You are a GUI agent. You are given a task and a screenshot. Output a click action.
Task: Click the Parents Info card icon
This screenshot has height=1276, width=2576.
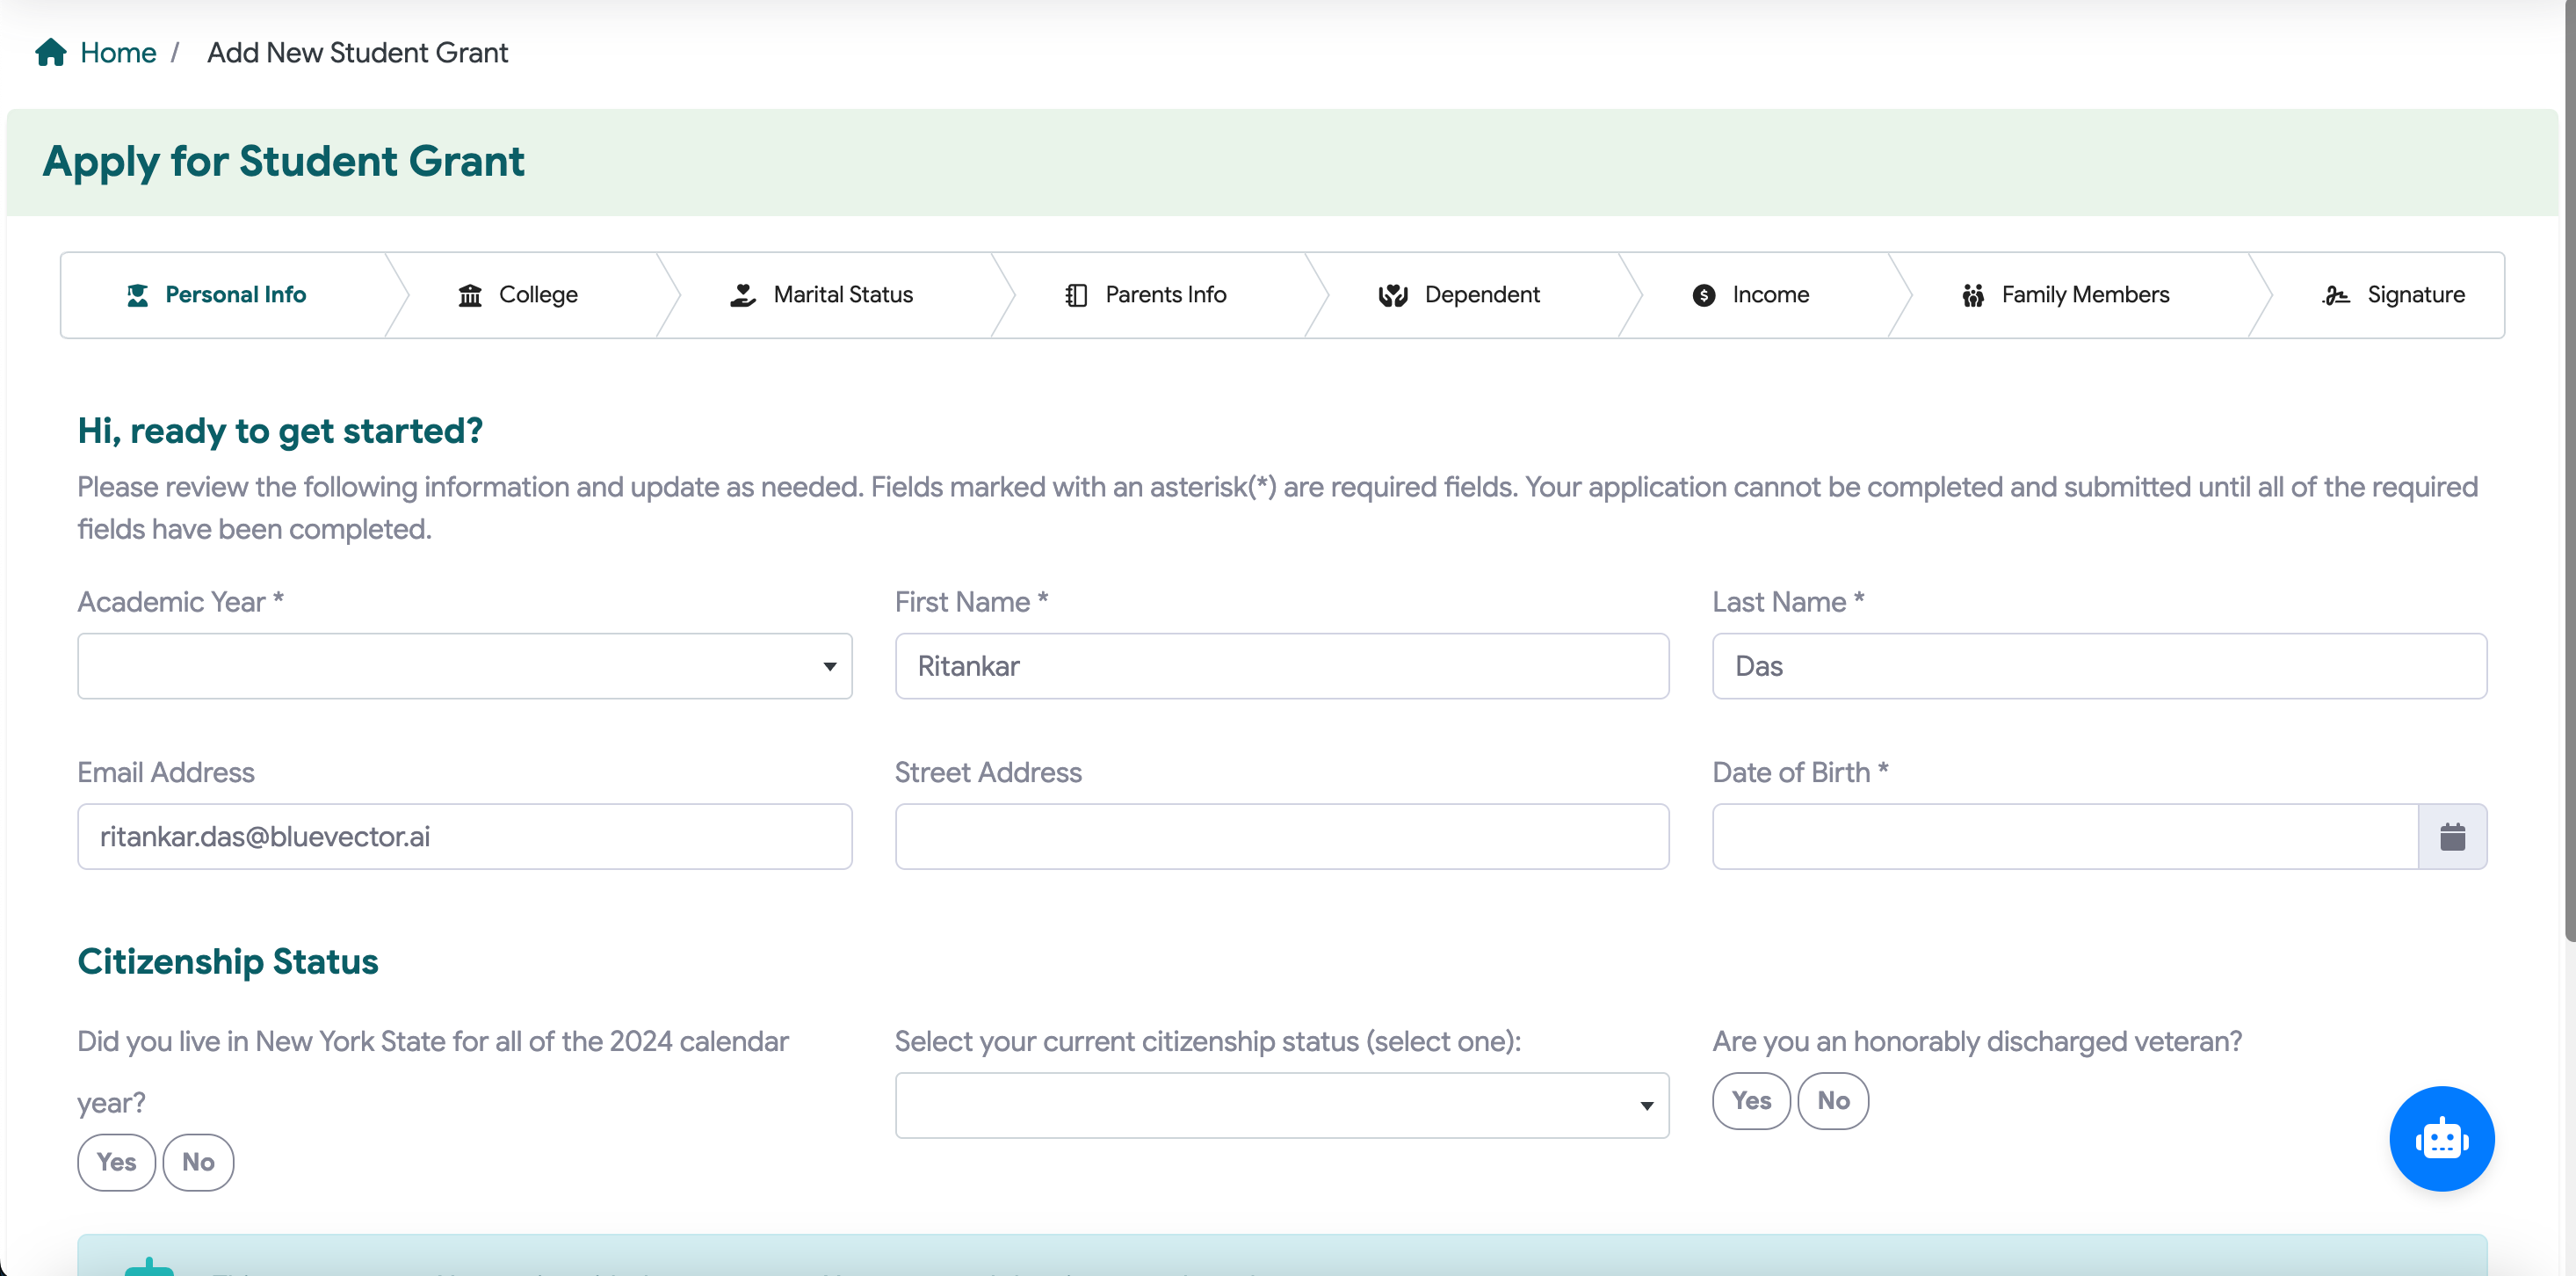point(1074,295)
